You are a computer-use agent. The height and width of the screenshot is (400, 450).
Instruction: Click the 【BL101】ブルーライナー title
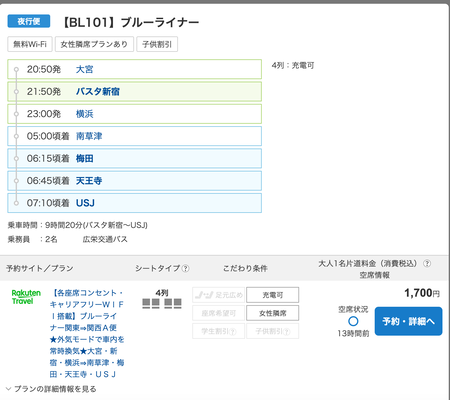coord(130,22)
